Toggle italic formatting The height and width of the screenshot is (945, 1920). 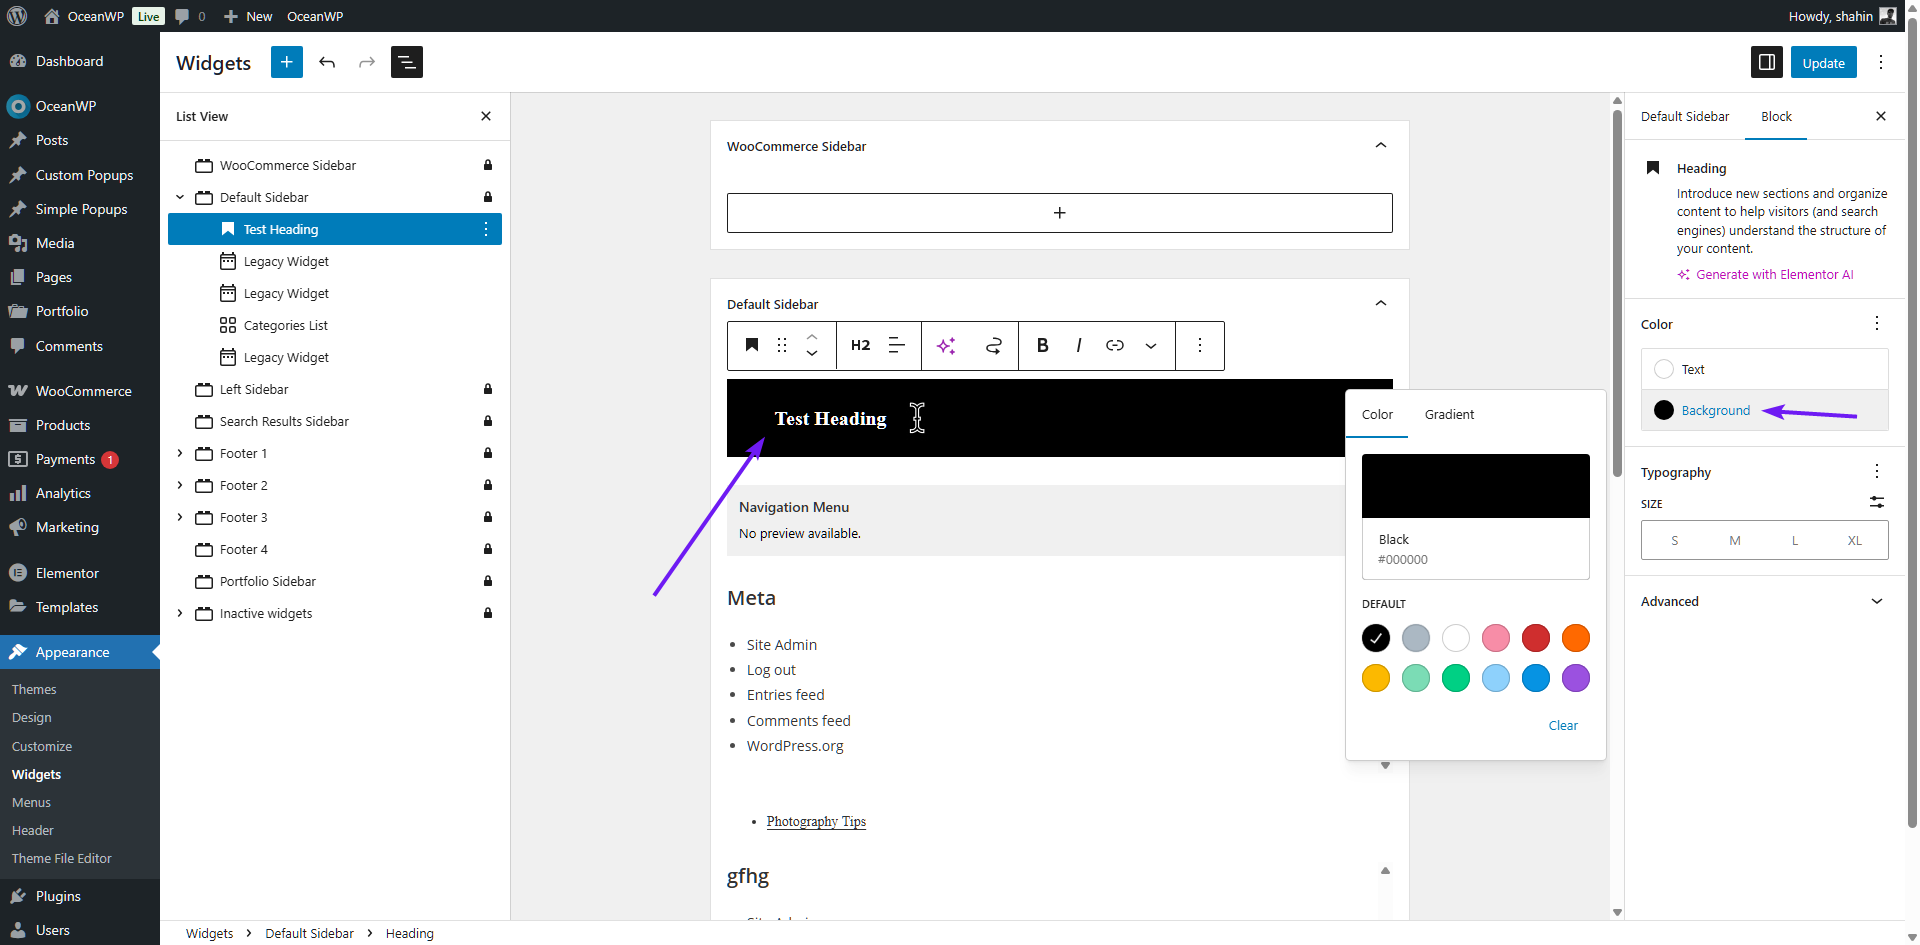pos(1078,345)
